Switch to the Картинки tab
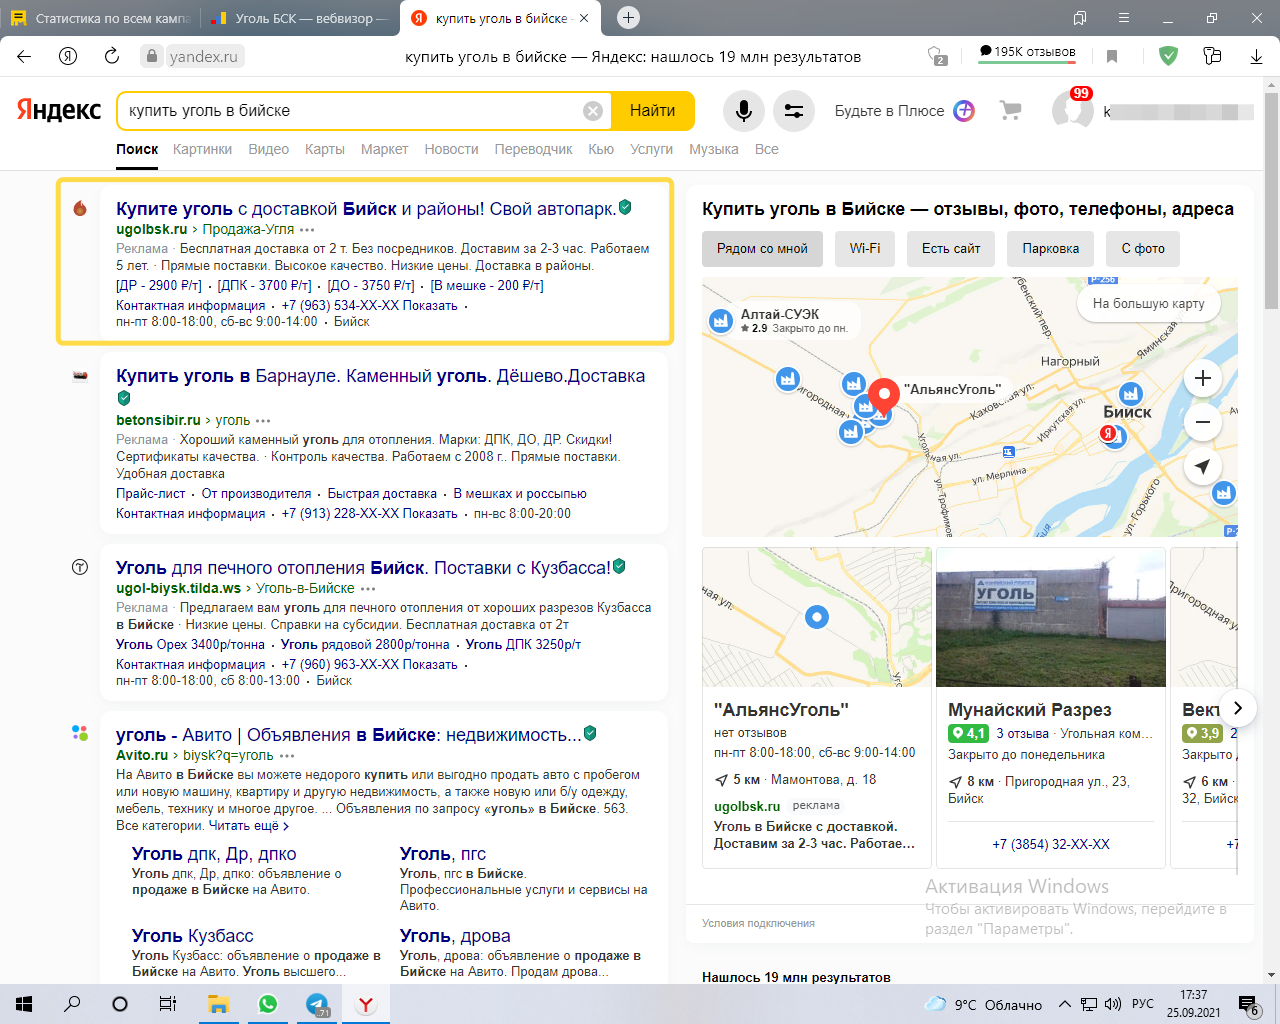1280x1024 pixels. (202, 149)
